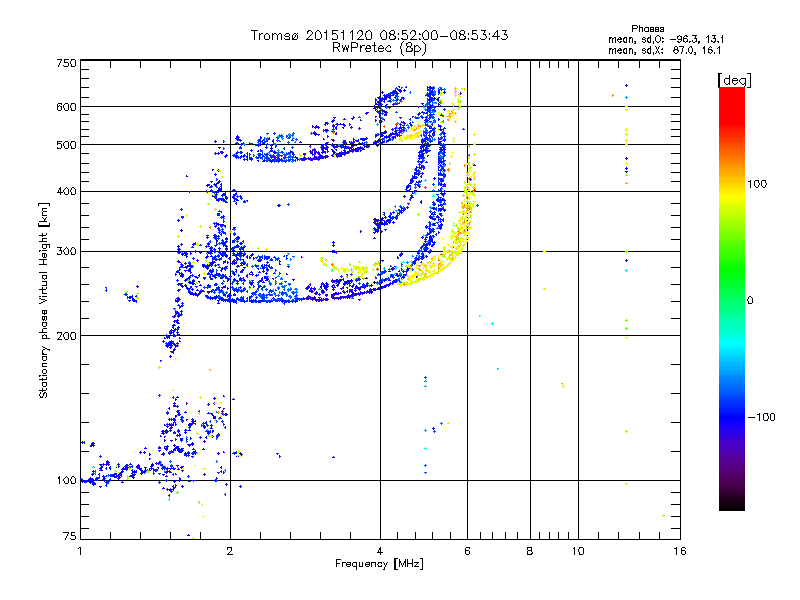Image resolution: width=800 pixels, height=600 pixels.
Task: Select the y-axis tick label '300'
Action: click(x=67, y=251)
